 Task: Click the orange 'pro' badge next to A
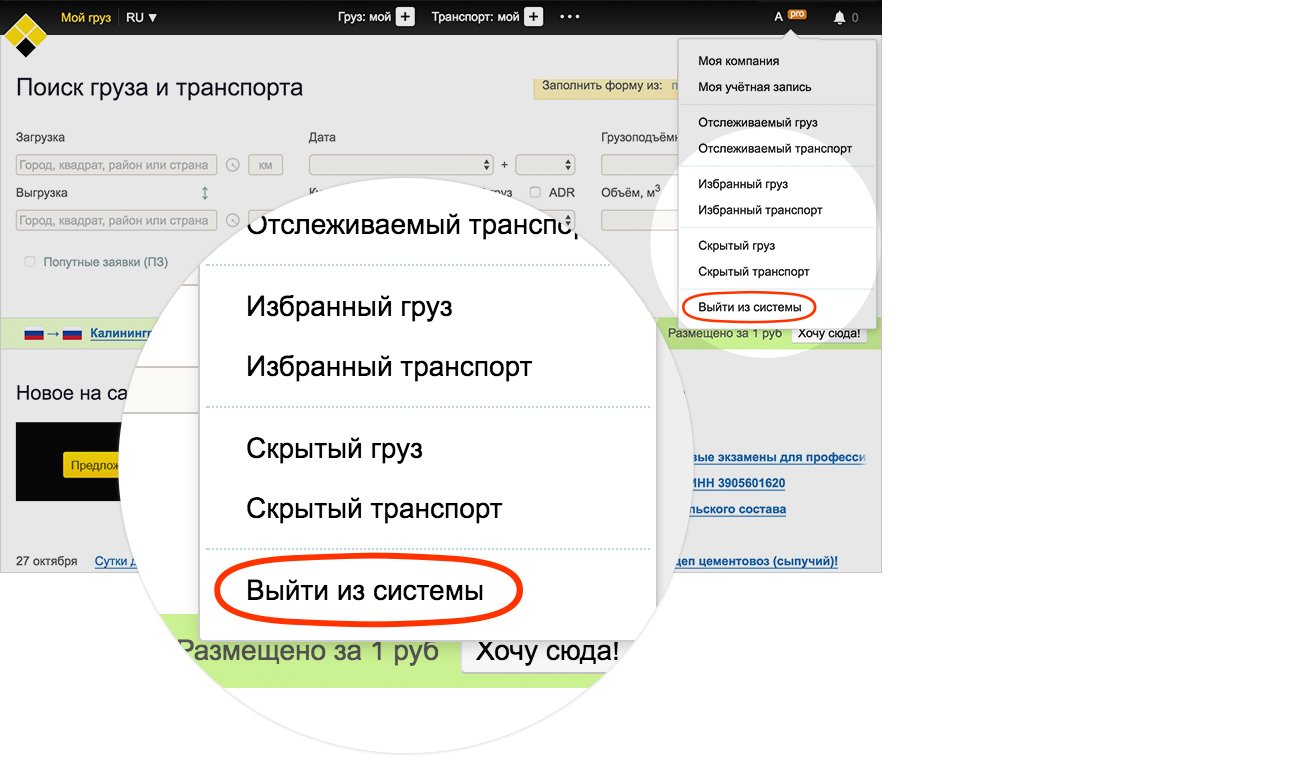[797, 14]
